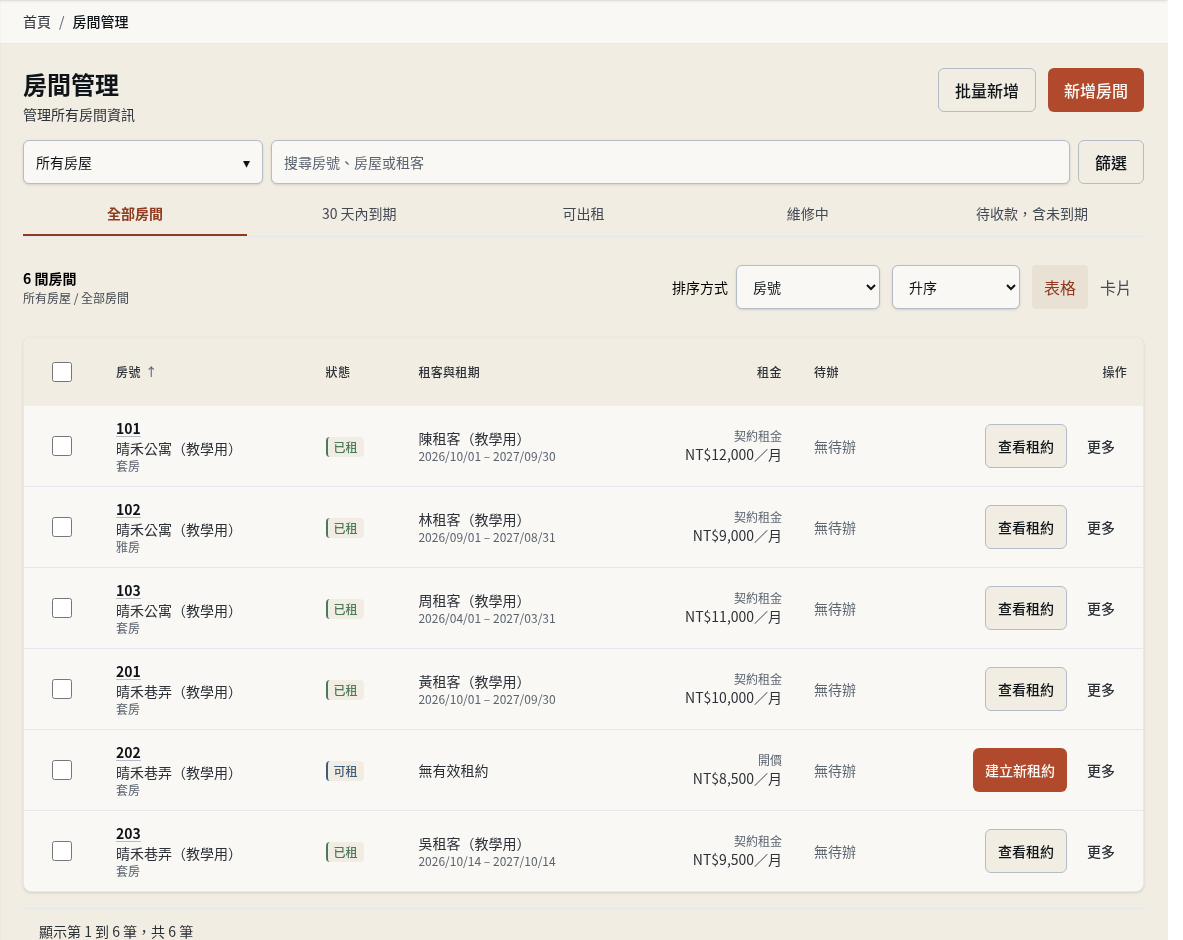Open 更多 options for room 102

tap(1101, 527)
